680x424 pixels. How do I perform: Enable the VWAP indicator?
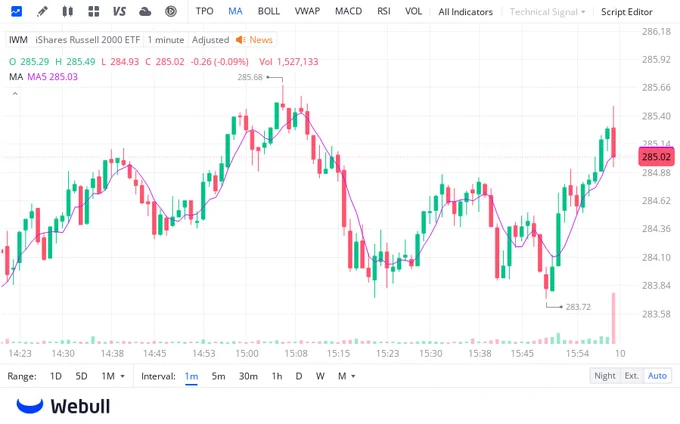pos(307,11)
